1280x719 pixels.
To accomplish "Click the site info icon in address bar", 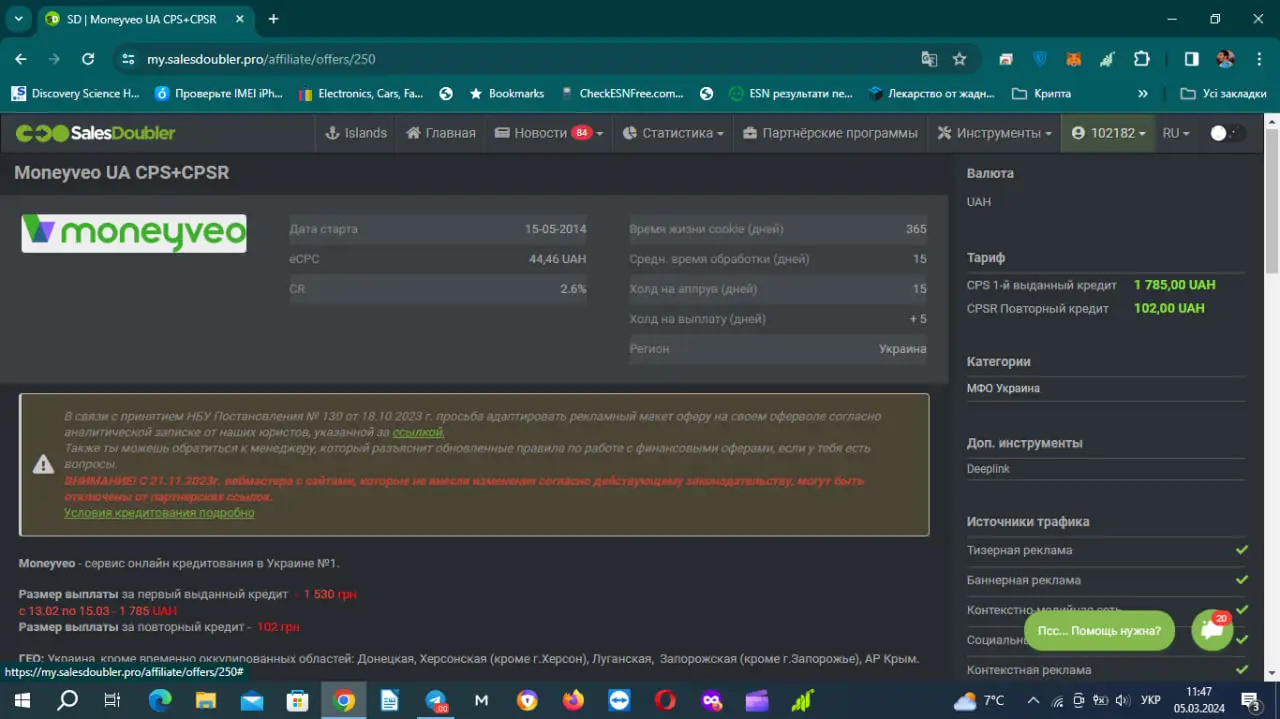I will [127, 59].
